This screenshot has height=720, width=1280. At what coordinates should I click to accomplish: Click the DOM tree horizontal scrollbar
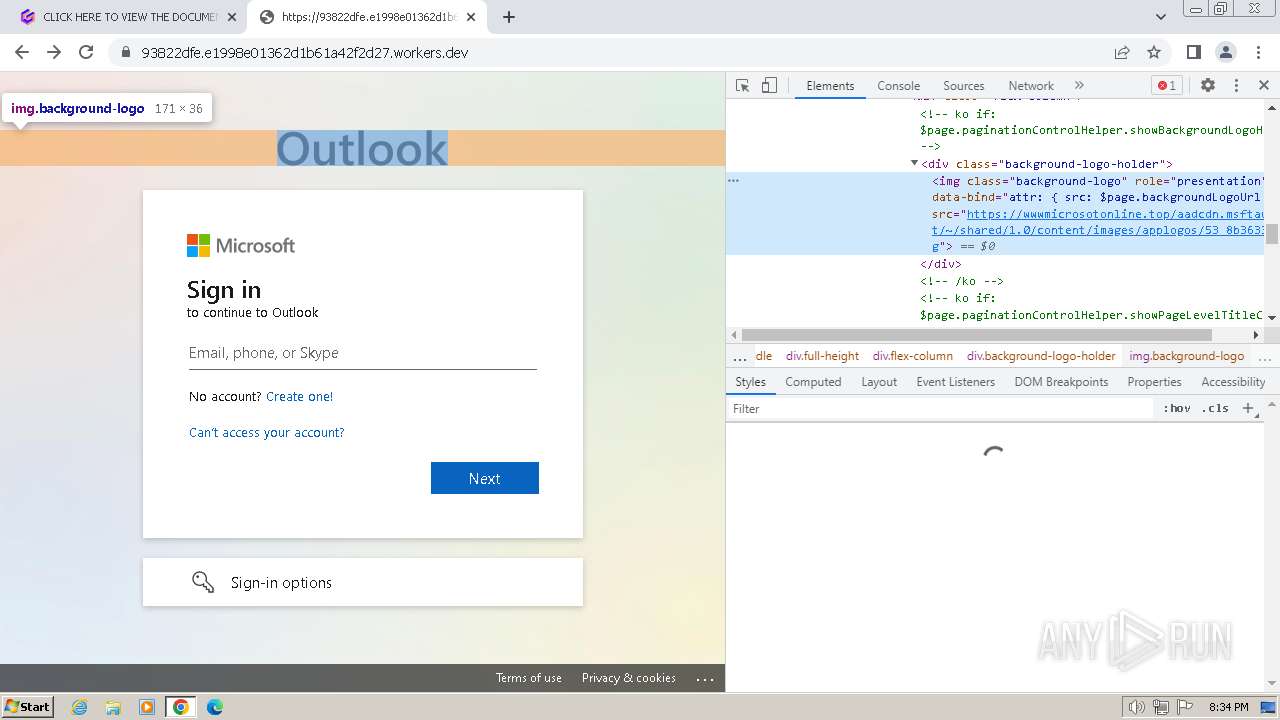[x=977, y=335]
